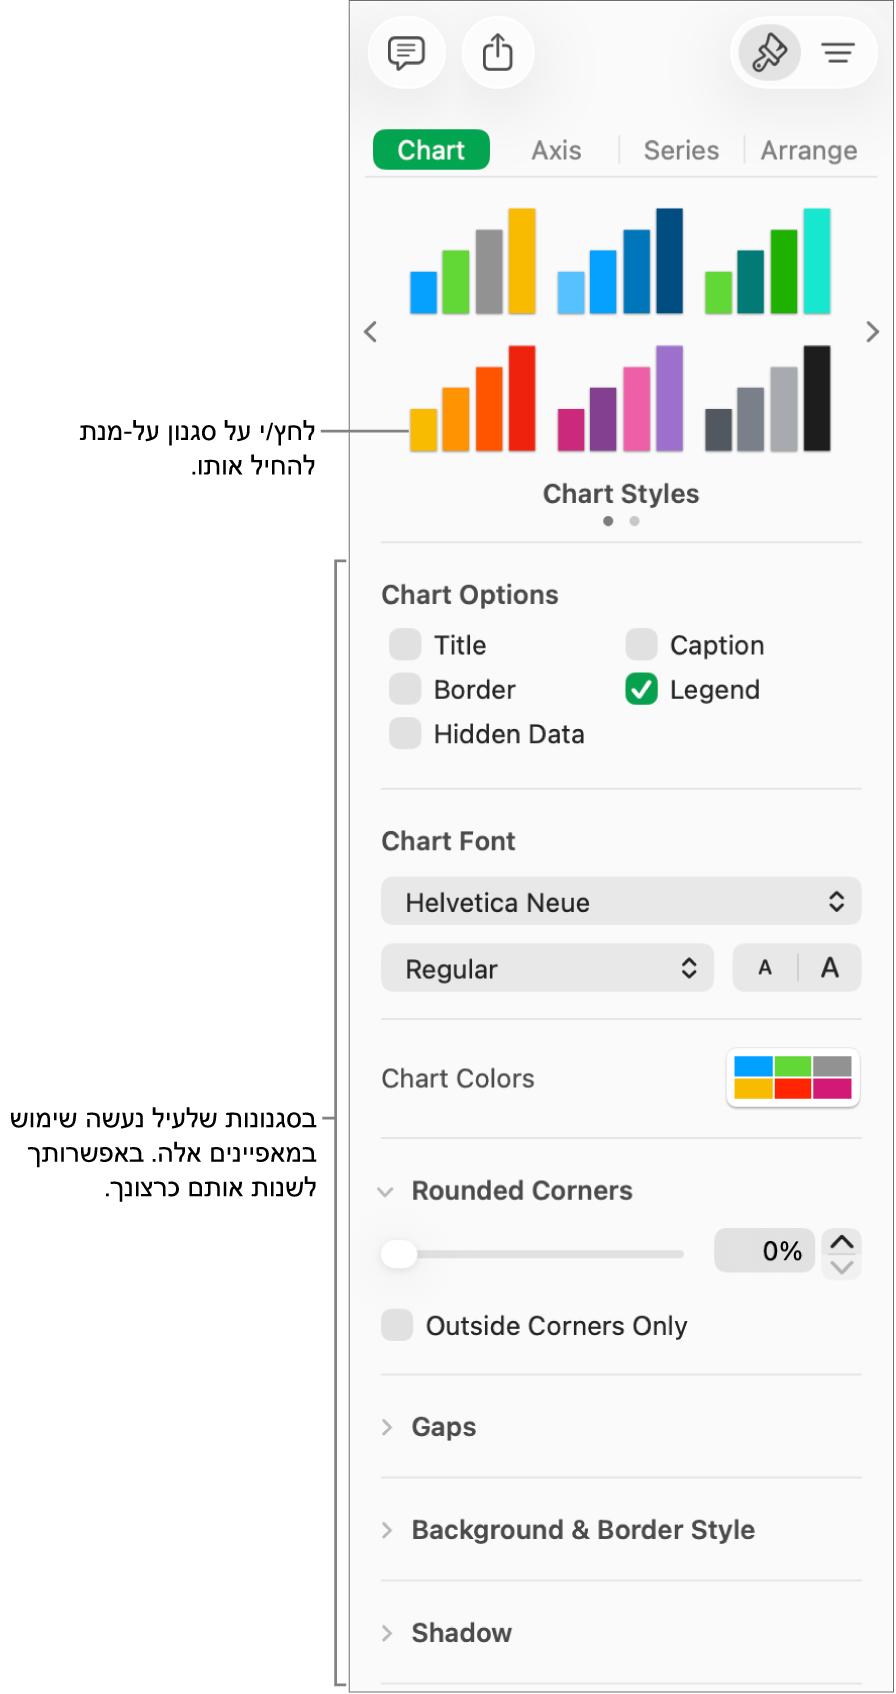Open the Share icon in toolbar
This screenshot has width=896, height=1694.
pos(497,53)
